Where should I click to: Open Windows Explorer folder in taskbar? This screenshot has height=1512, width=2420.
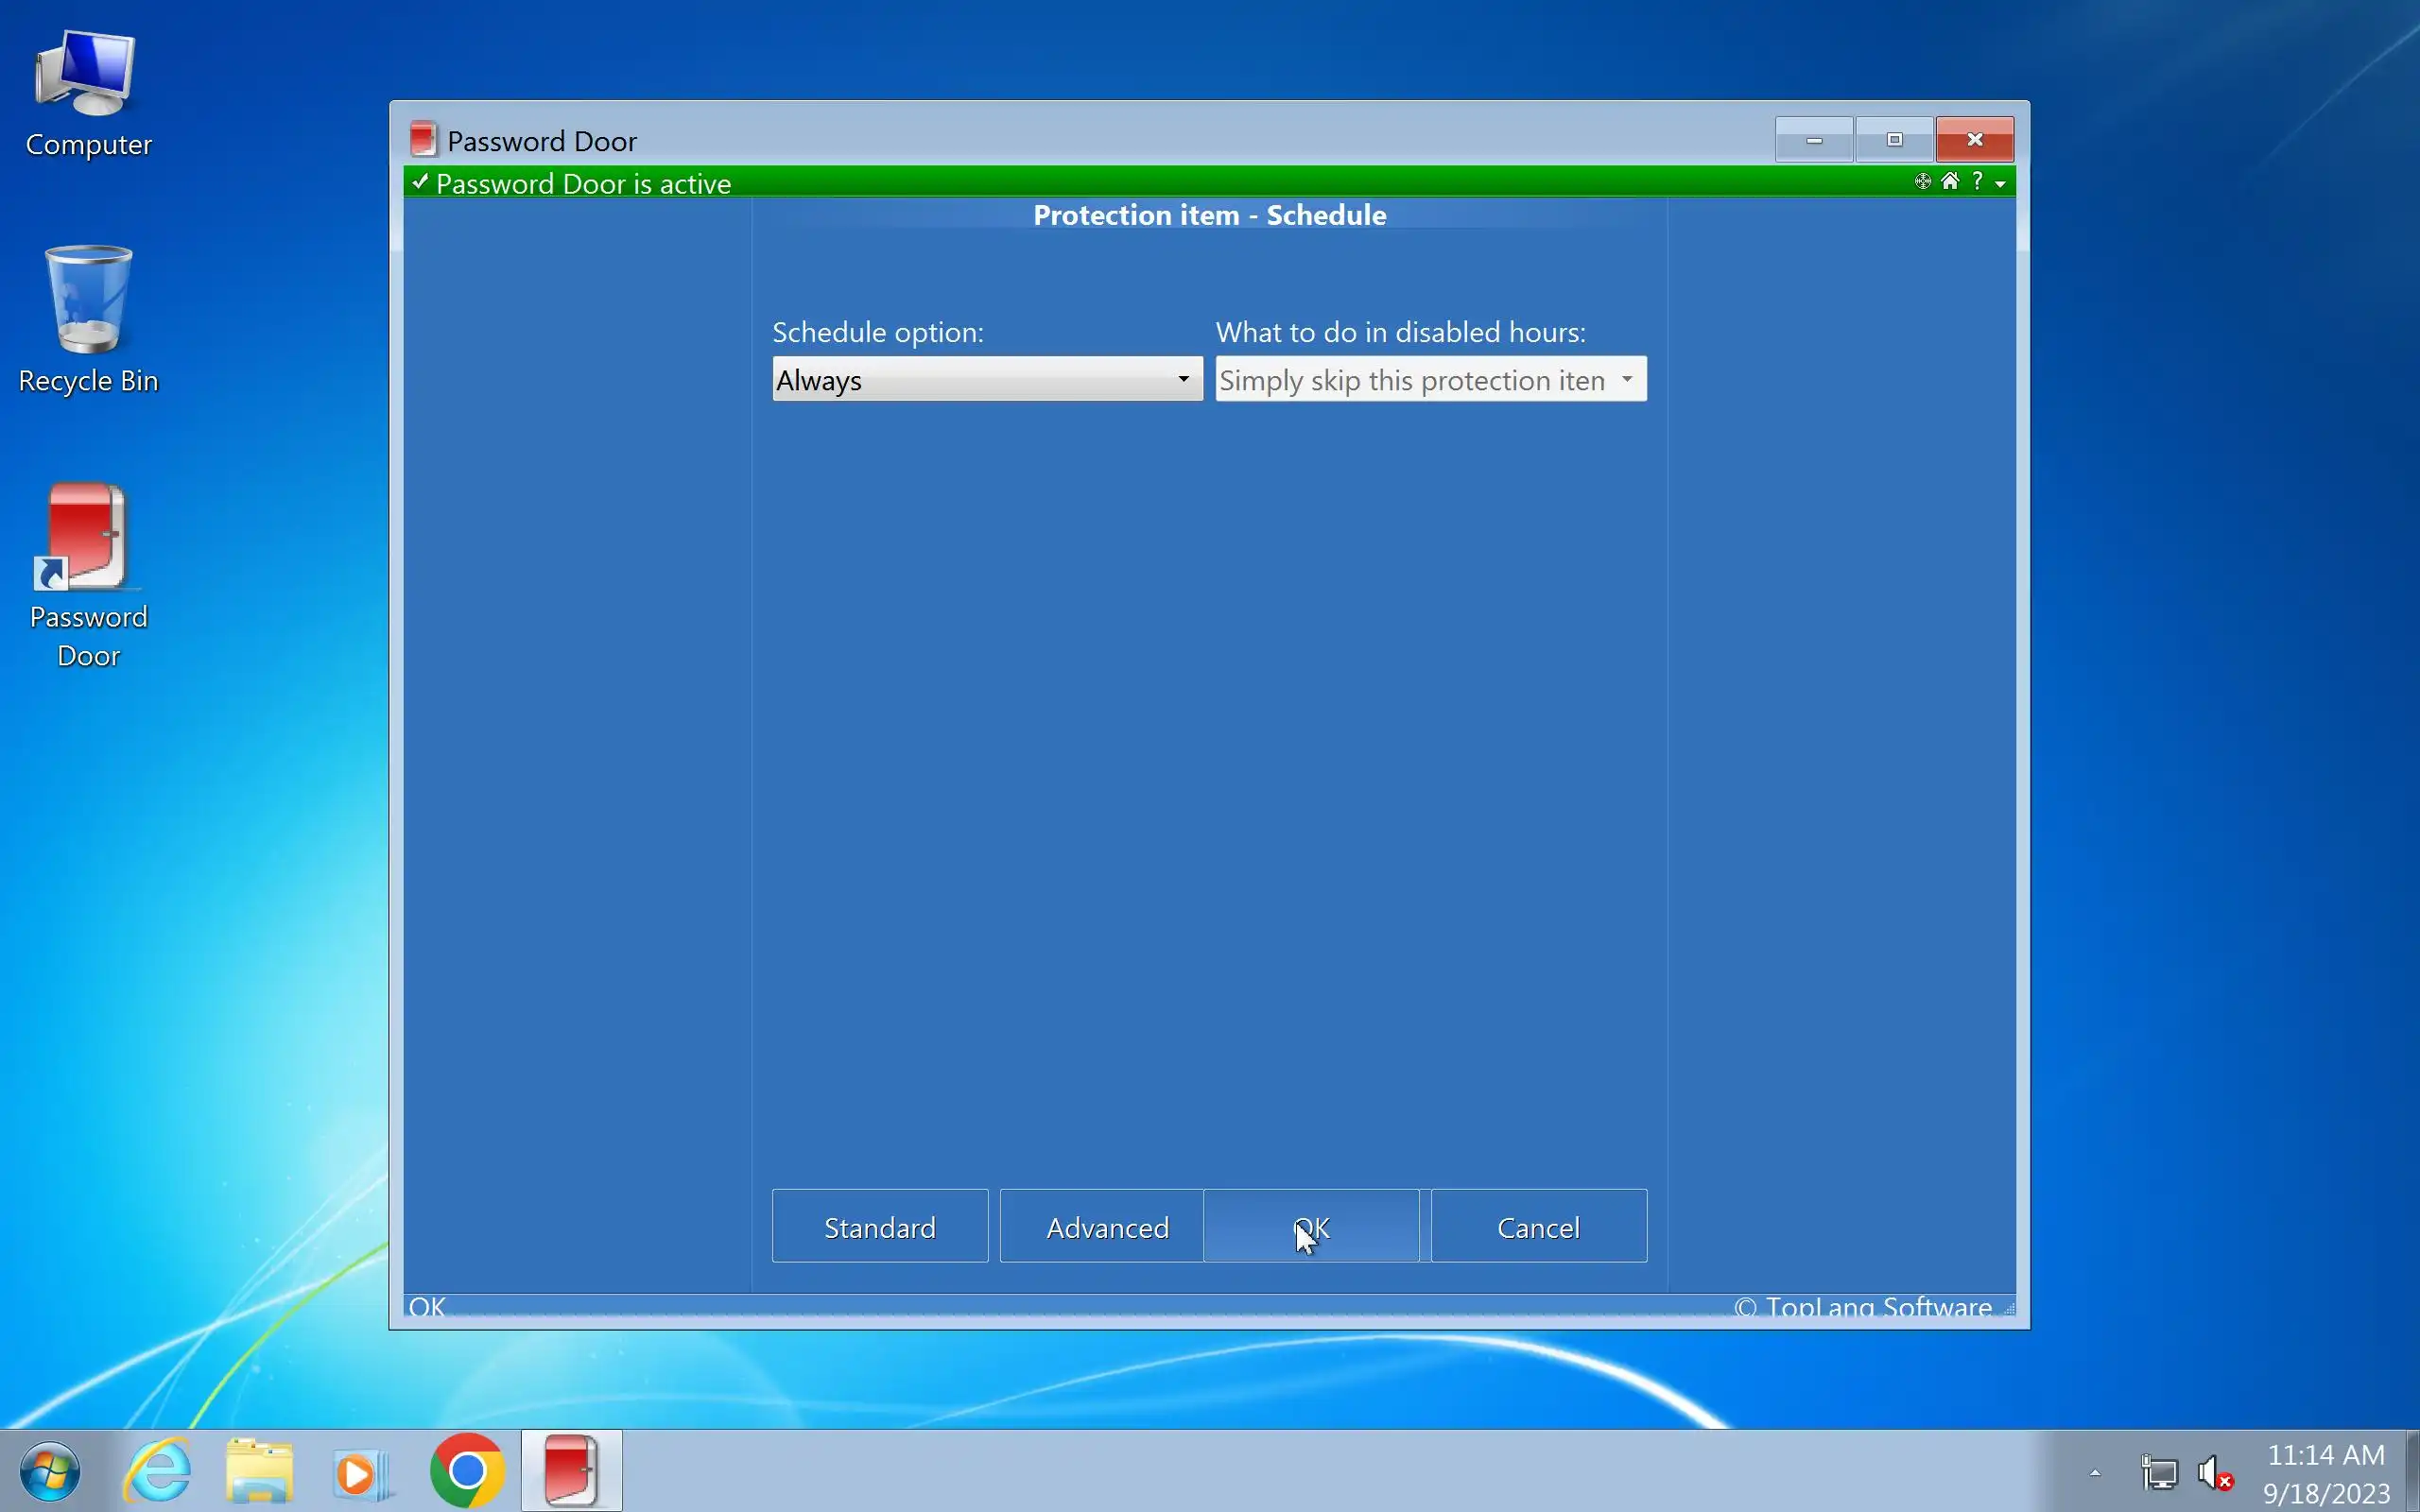(260, 1471)
